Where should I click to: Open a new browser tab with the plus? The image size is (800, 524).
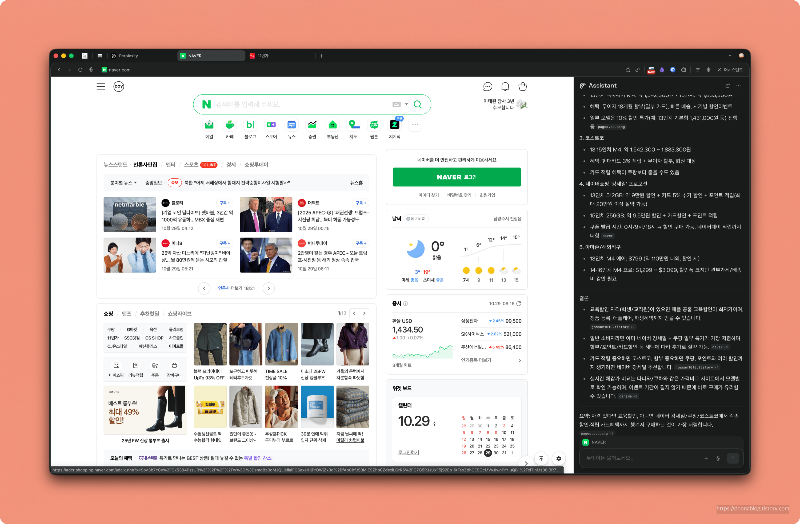tap(321, 56)
